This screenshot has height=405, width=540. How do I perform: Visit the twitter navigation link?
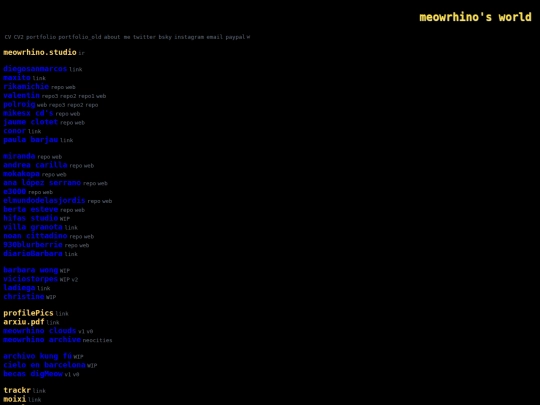pyautogui.click(x=144, y=37)
